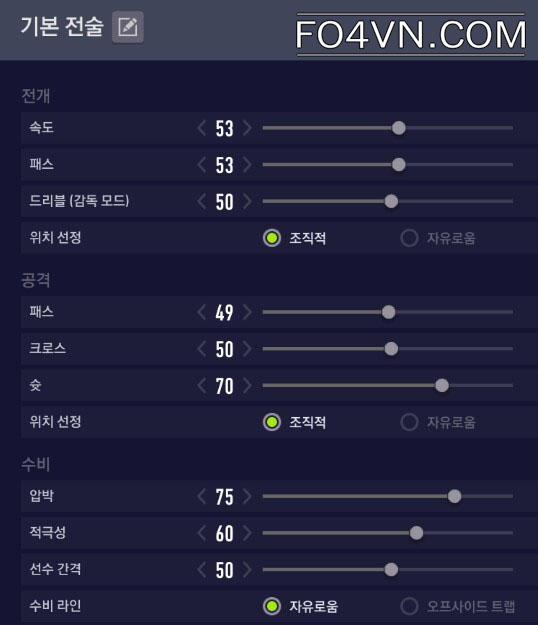Increase 속도 value with right arrow
This screenshot has height=625, width=538.
247,128
